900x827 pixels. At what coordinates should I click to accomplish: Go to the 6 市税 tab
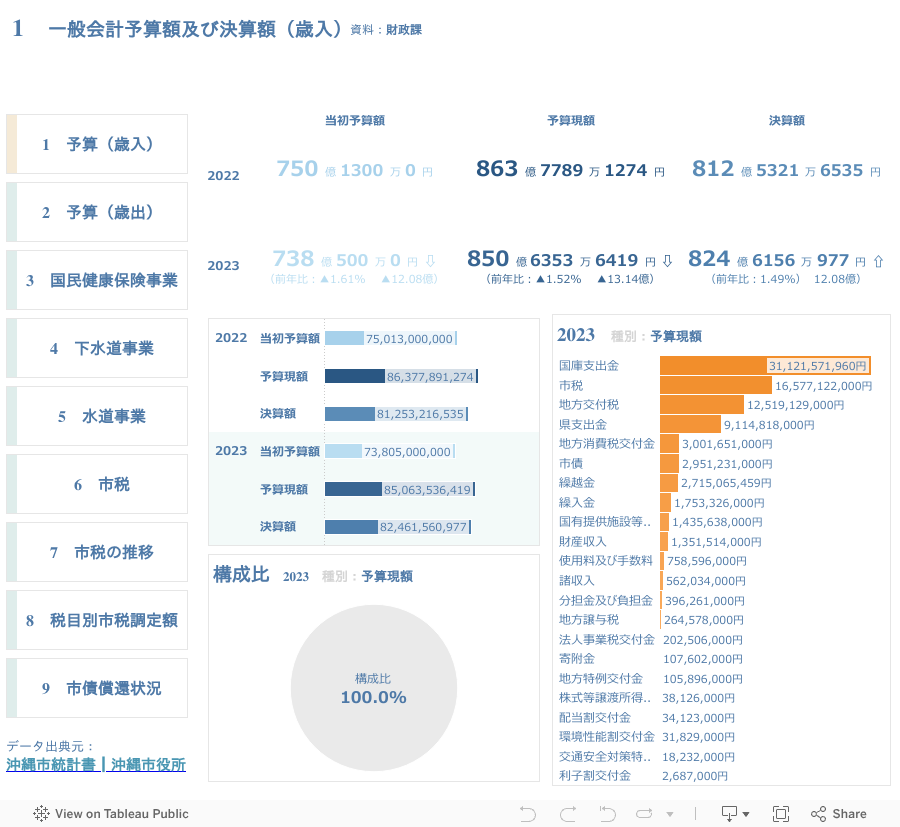(x=97, y=484)
